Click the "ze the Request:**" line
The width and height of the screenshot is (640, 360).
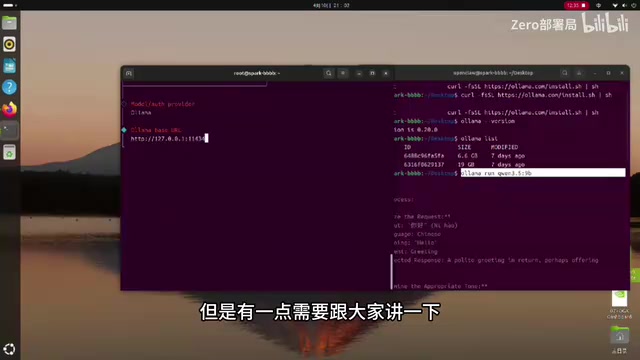click(422, 217)
